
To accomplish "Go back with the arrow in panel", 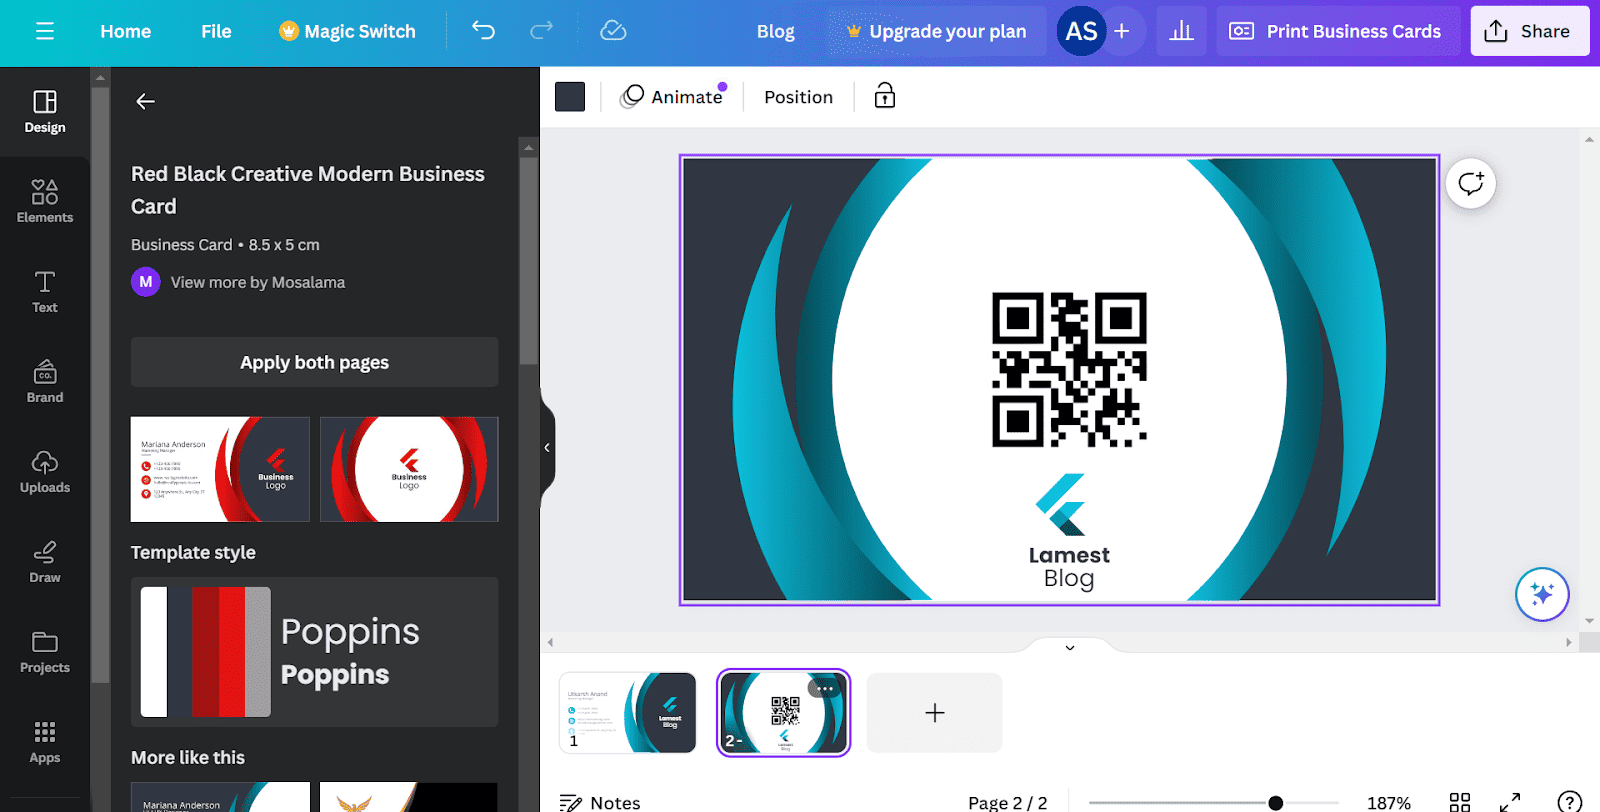I will pyautogui.click(x=145, y=101).
